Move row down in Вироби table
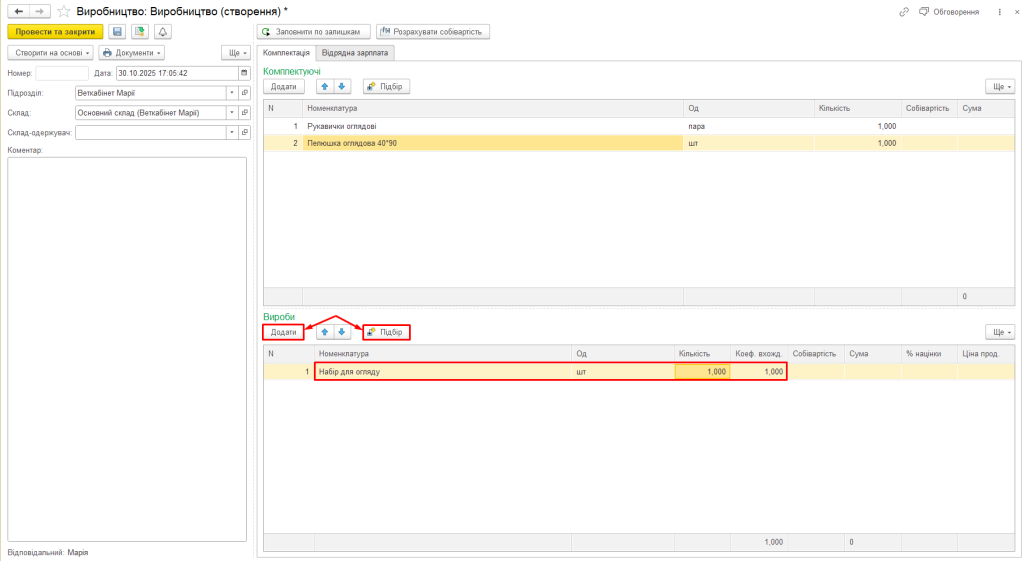Viewport: 1024px width, 561px height. pos(341,332)
